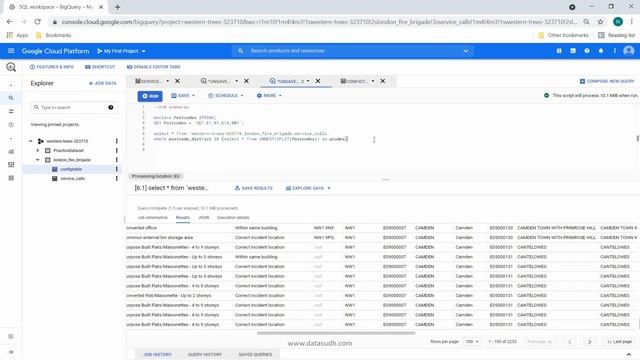Open the header settings three-dot menu

click(x=615, y=51)
